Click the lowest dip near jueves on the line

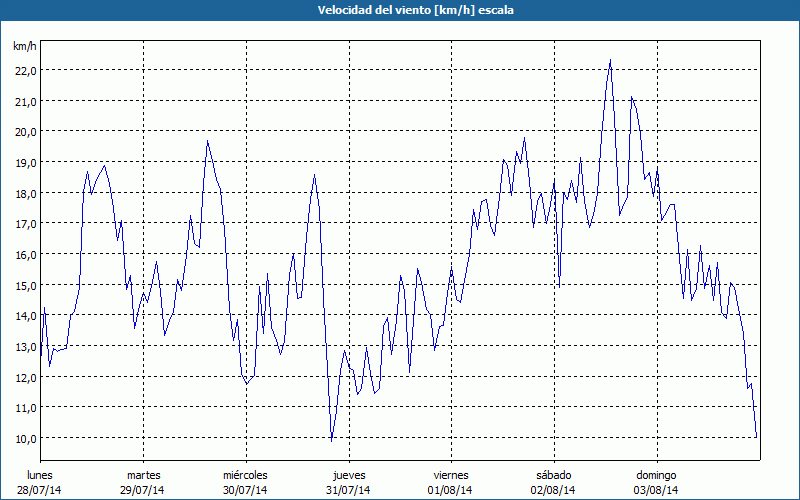pyautogui.click(x=332, y=439)
